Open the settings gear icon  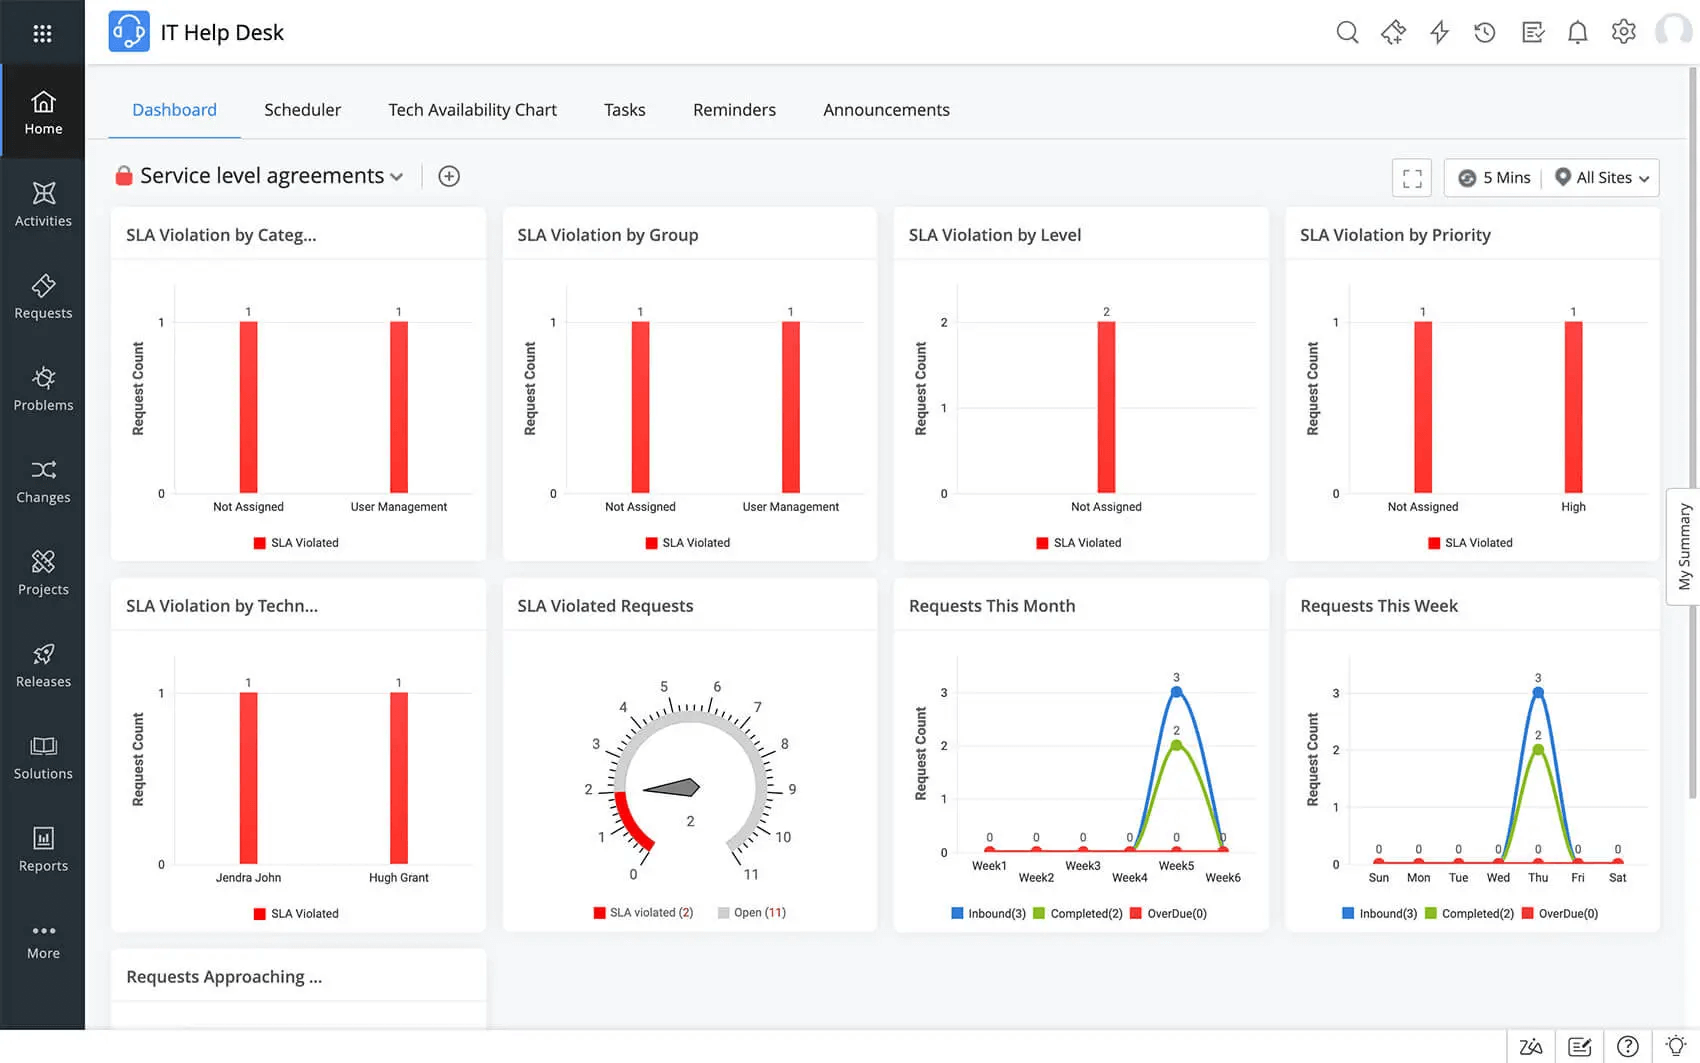[1623, 32]
